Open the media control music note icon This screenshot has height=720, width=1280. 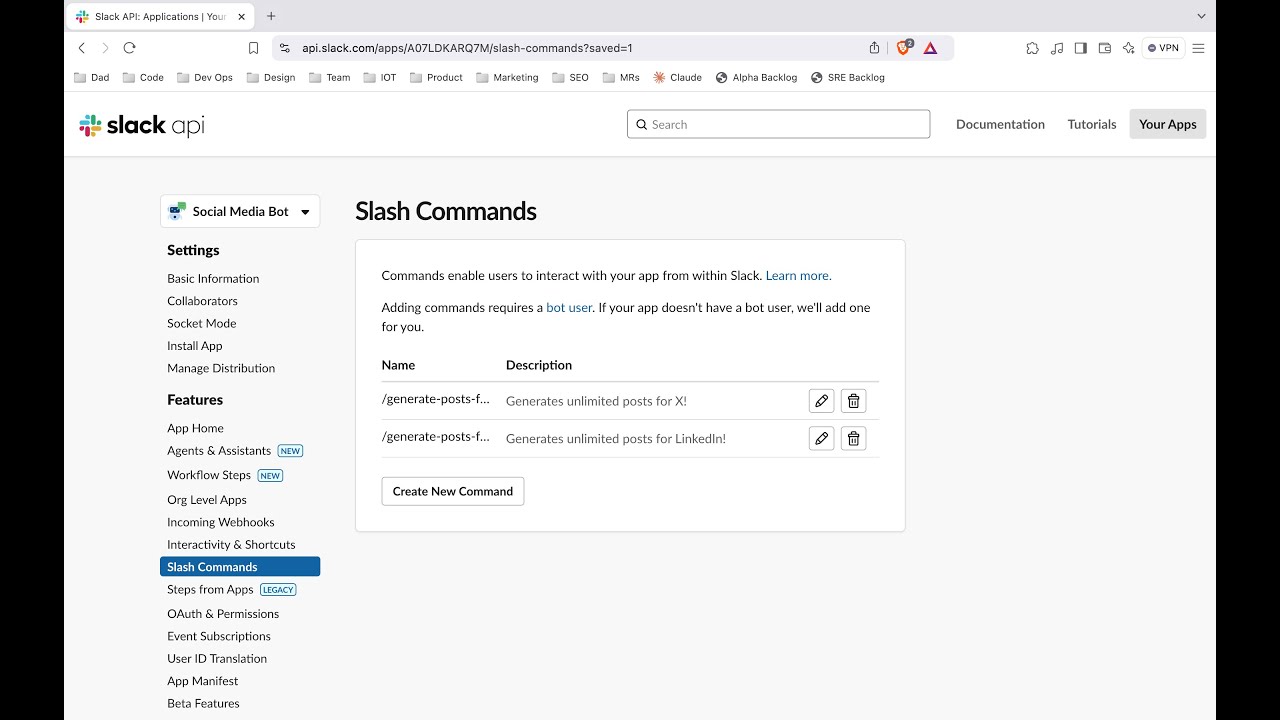tap(1057, 48)
